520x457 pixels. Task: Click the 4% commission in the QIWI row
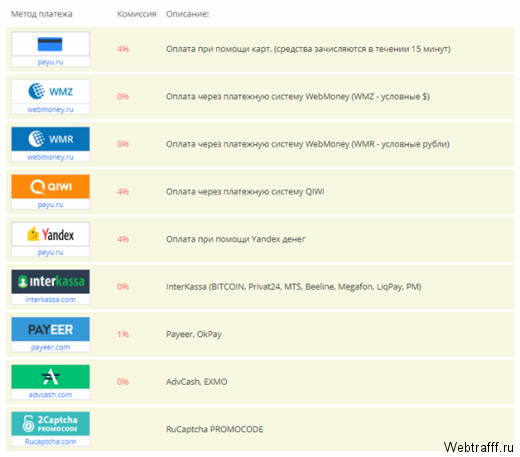pos(123,192)
